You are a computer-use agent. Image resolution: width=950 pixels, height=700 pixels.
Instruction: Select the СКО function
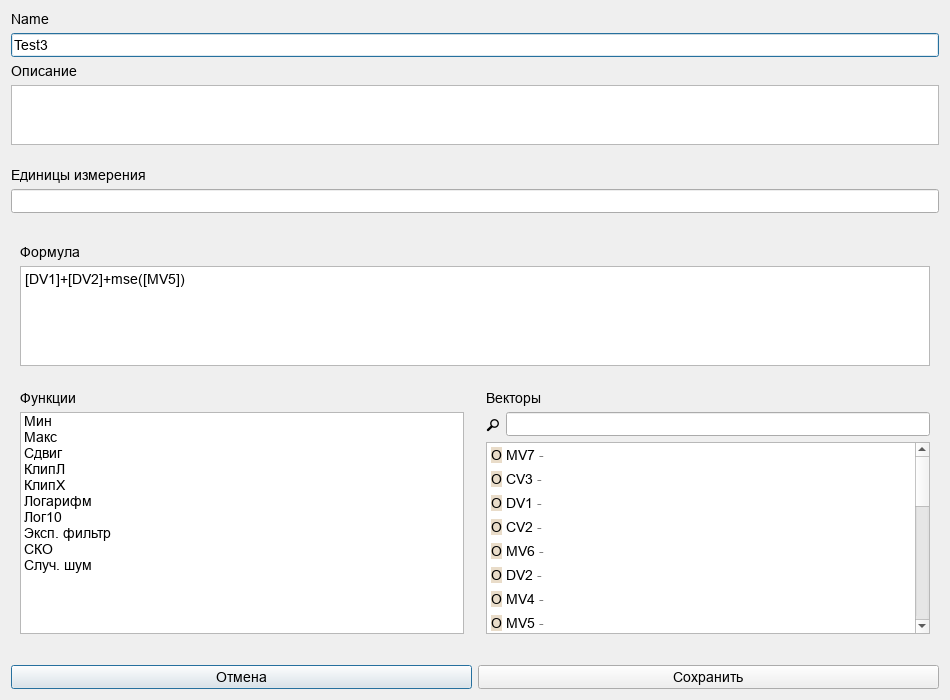[x=38, y=550]
